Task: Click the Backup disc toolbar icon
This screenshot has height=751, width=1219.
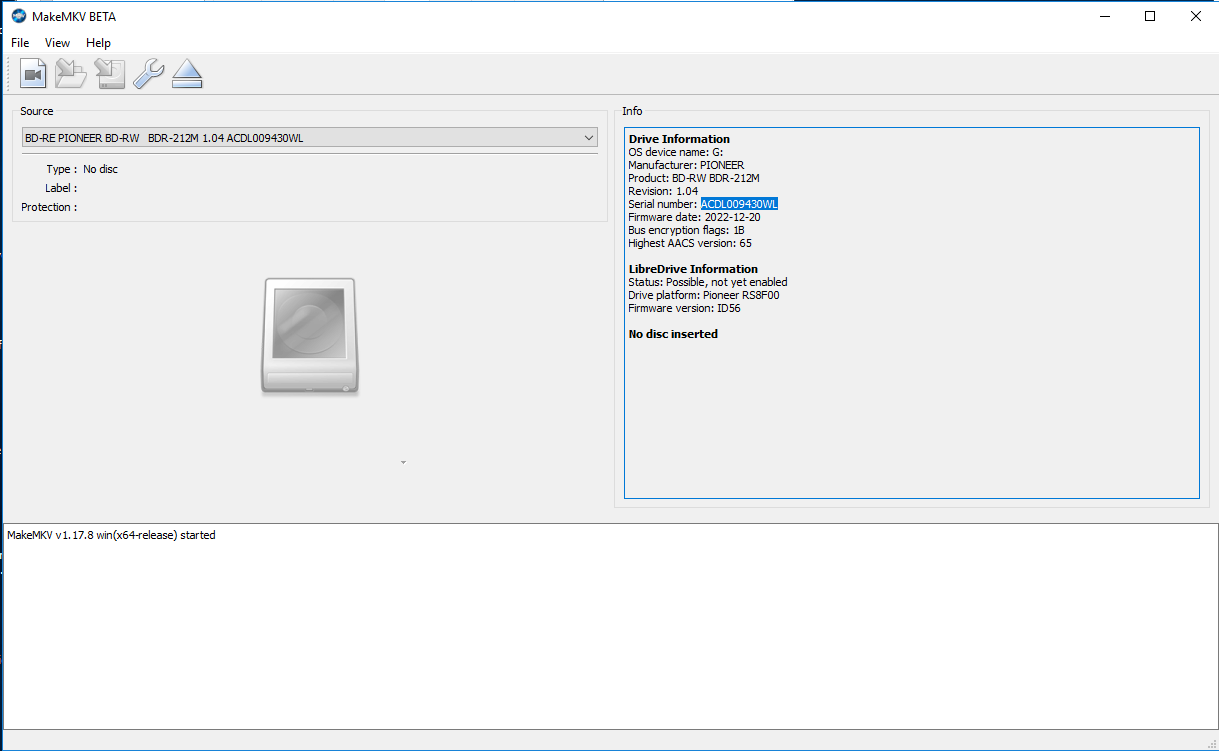Action: click(x=110, y=74)
